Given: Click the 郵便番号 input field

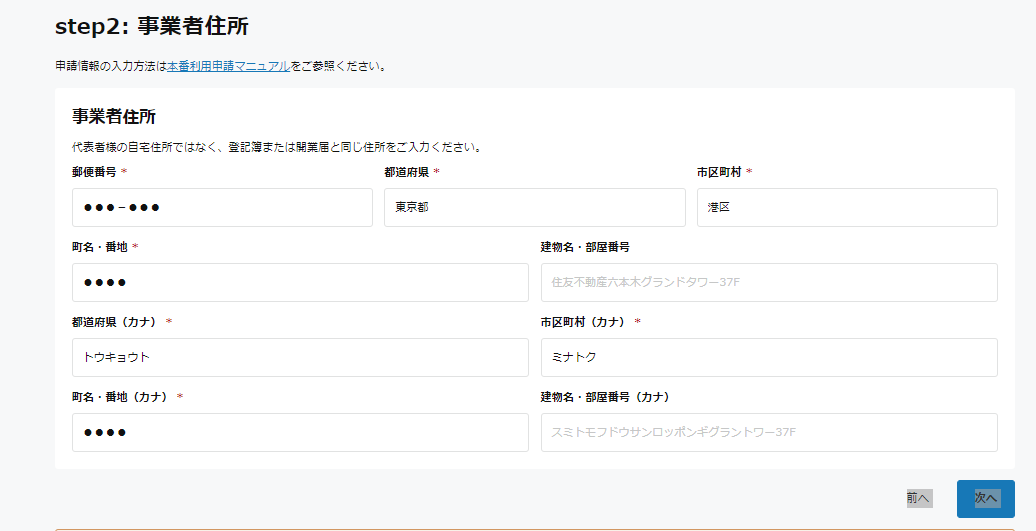Looking at the screenshot, I should (222, 207).
